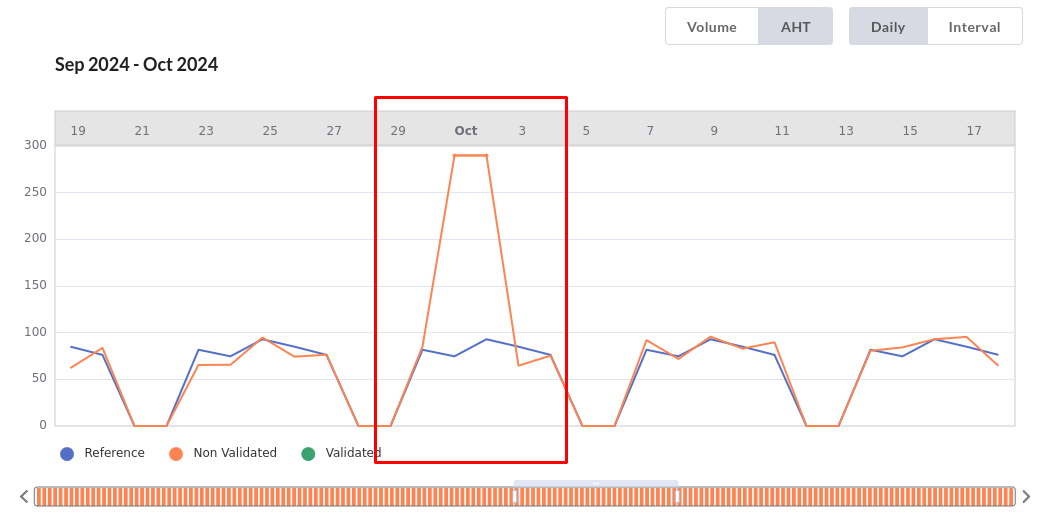1044x532 pixels.
Task: Click the left arrow of the range scroller
Action: coord(24,497)
